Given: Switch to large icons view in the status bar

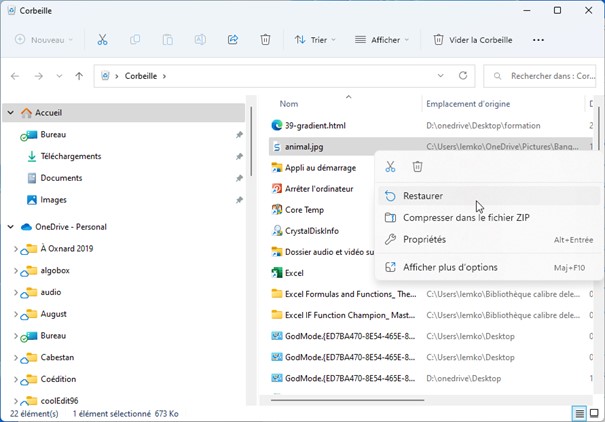Looking at the screenshot, I should pos(595,413).
